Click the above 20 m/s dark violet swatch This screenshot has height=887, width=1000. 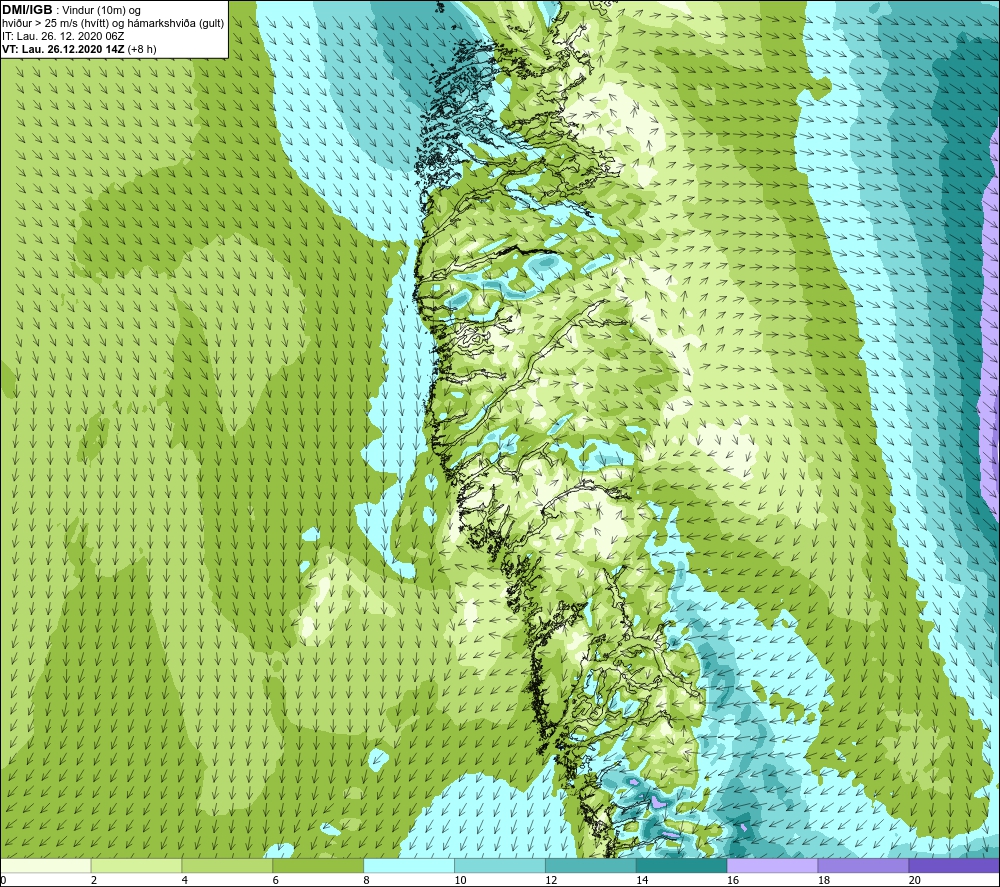[953, 866]
